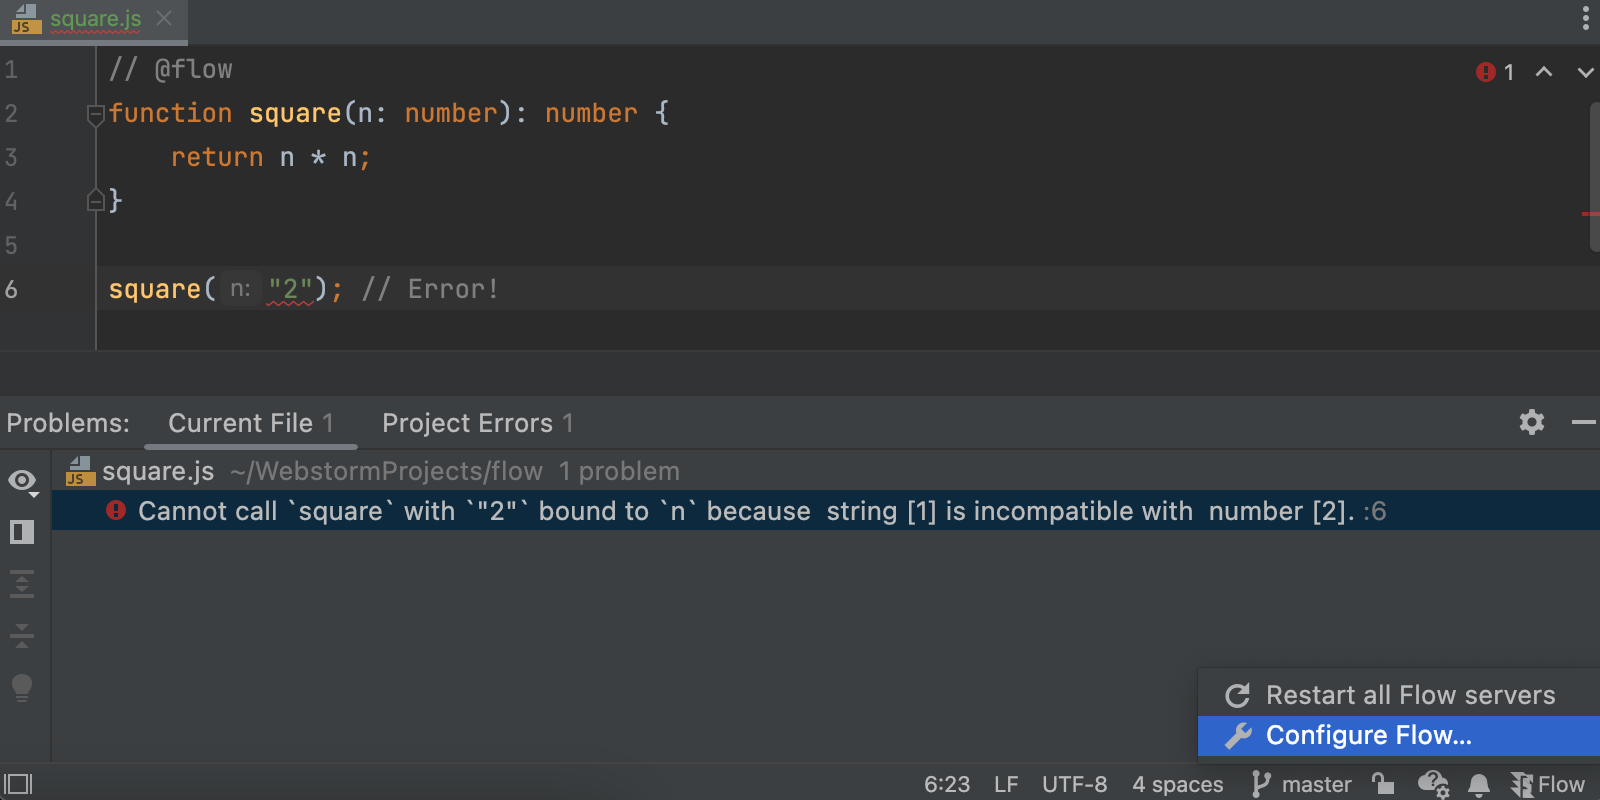Click the intention lightbulb in sidebar
The width and height of the screenshot is (1600, 800).
click(x=22, y=687)
